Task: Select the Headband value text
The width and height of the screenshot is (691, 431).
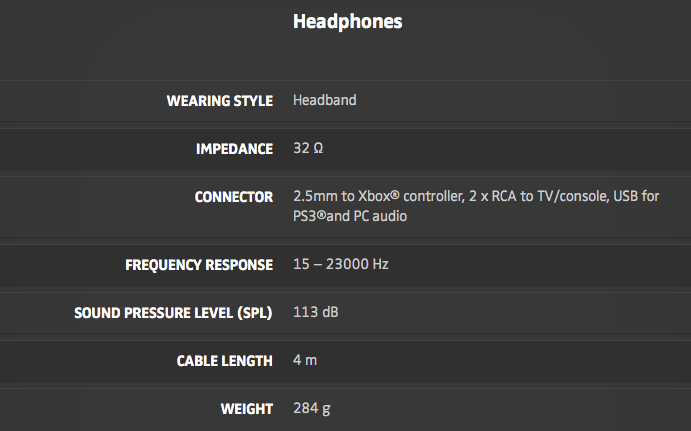Action: click(x=324, y=100)
